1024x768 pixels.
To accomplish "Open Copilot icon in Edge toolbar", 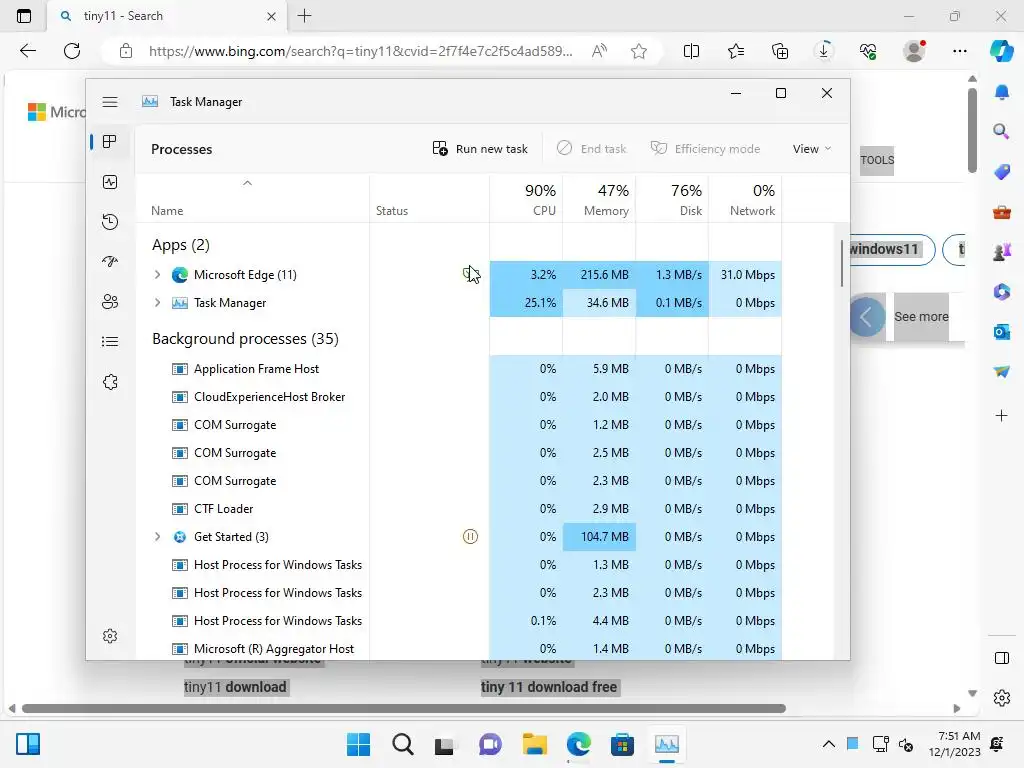I will click(x=1002, y=51).
